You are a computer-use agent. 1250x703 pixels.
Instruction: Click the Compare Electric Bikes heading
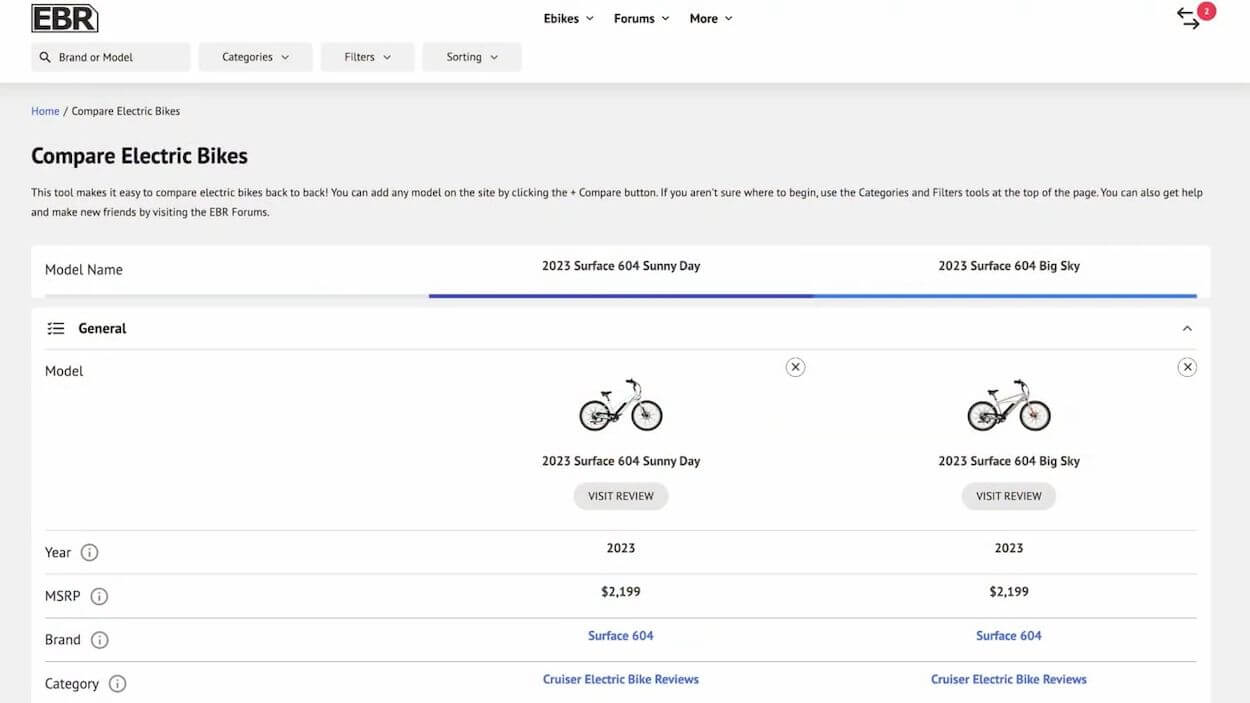(139, 156)
